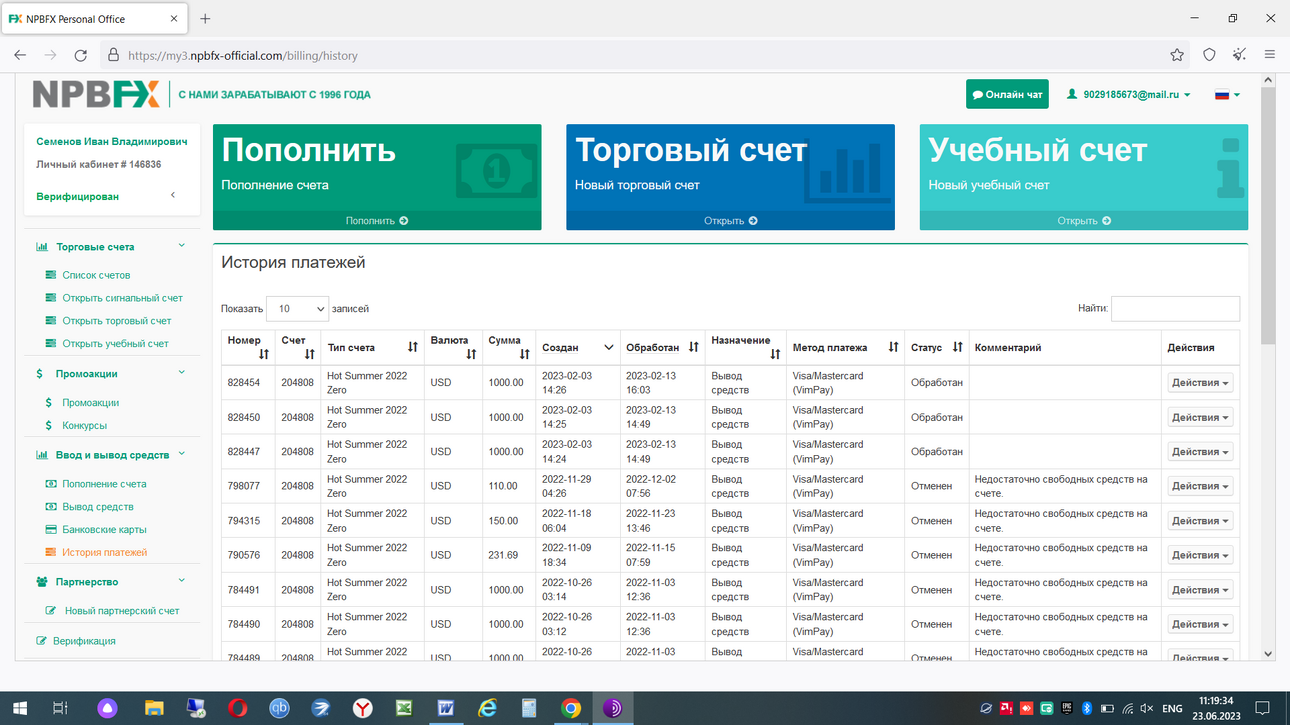This screenshot has width=1290, height=725.
Task: Open Действия dropdown for payment 828454
Action: click(x=1200, y=383)
